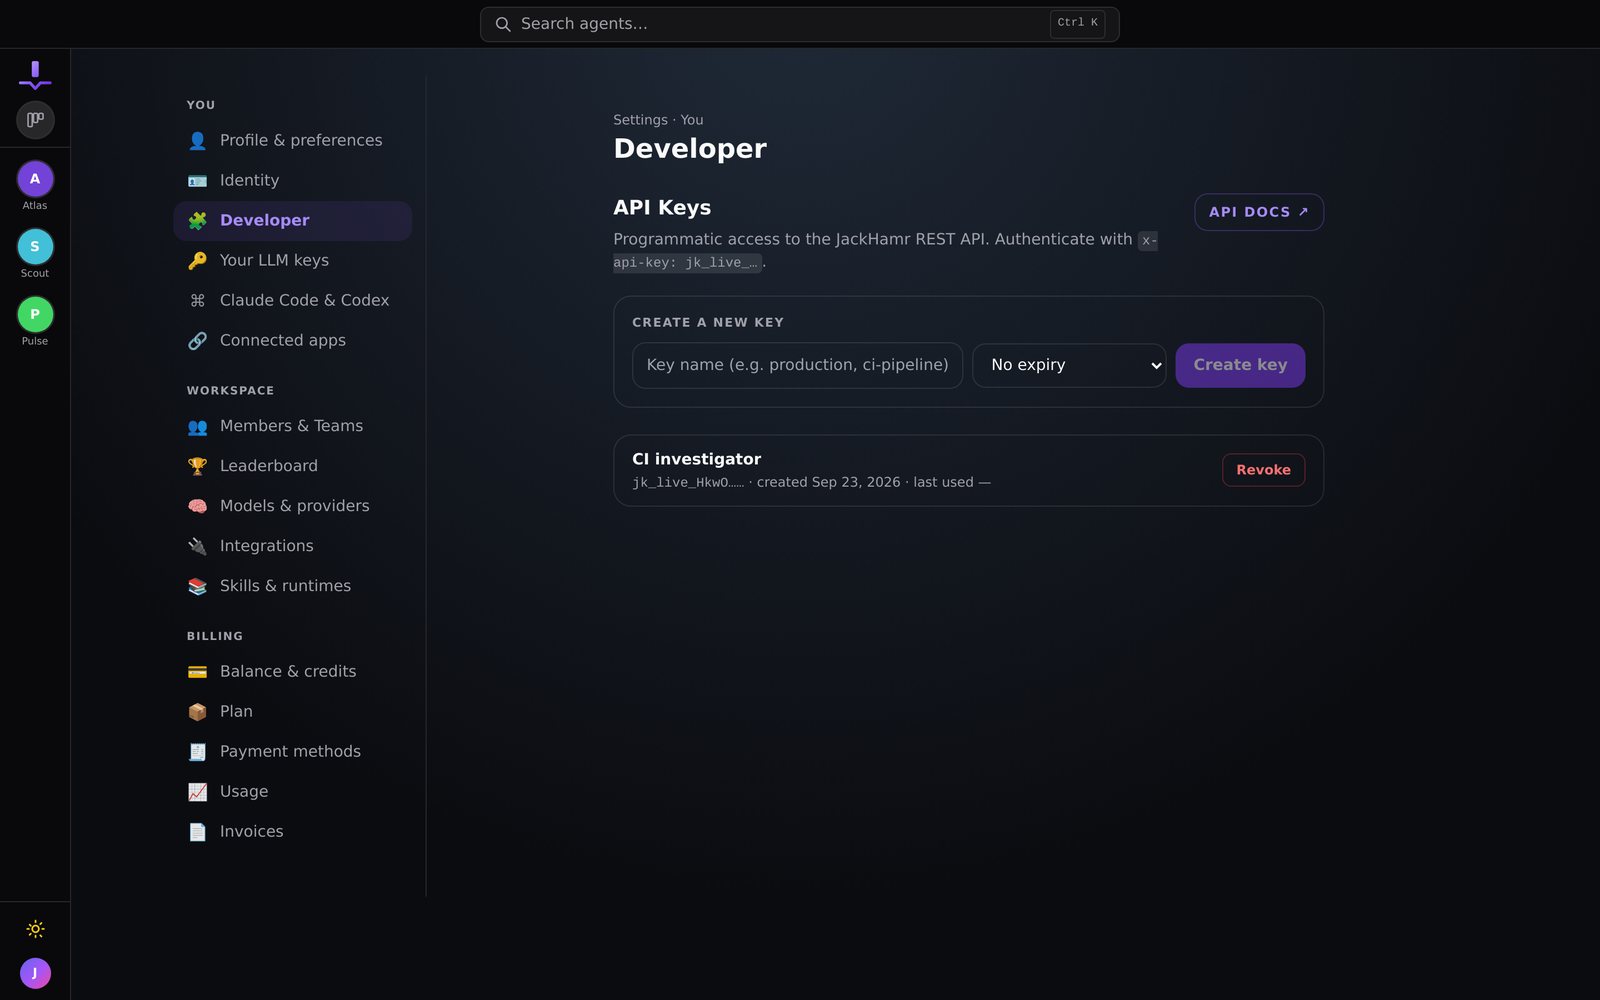
Task: Open Payment methods settings
Action: point(293,752)
